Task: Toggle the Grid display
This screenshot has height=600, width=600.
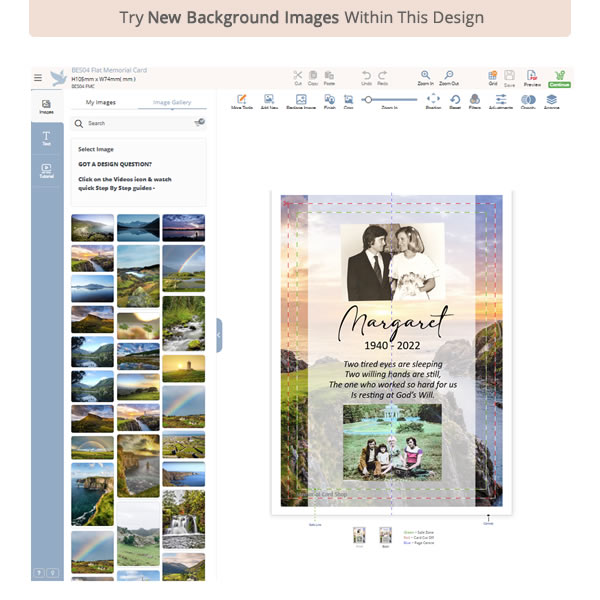Action: pos(492,76)
